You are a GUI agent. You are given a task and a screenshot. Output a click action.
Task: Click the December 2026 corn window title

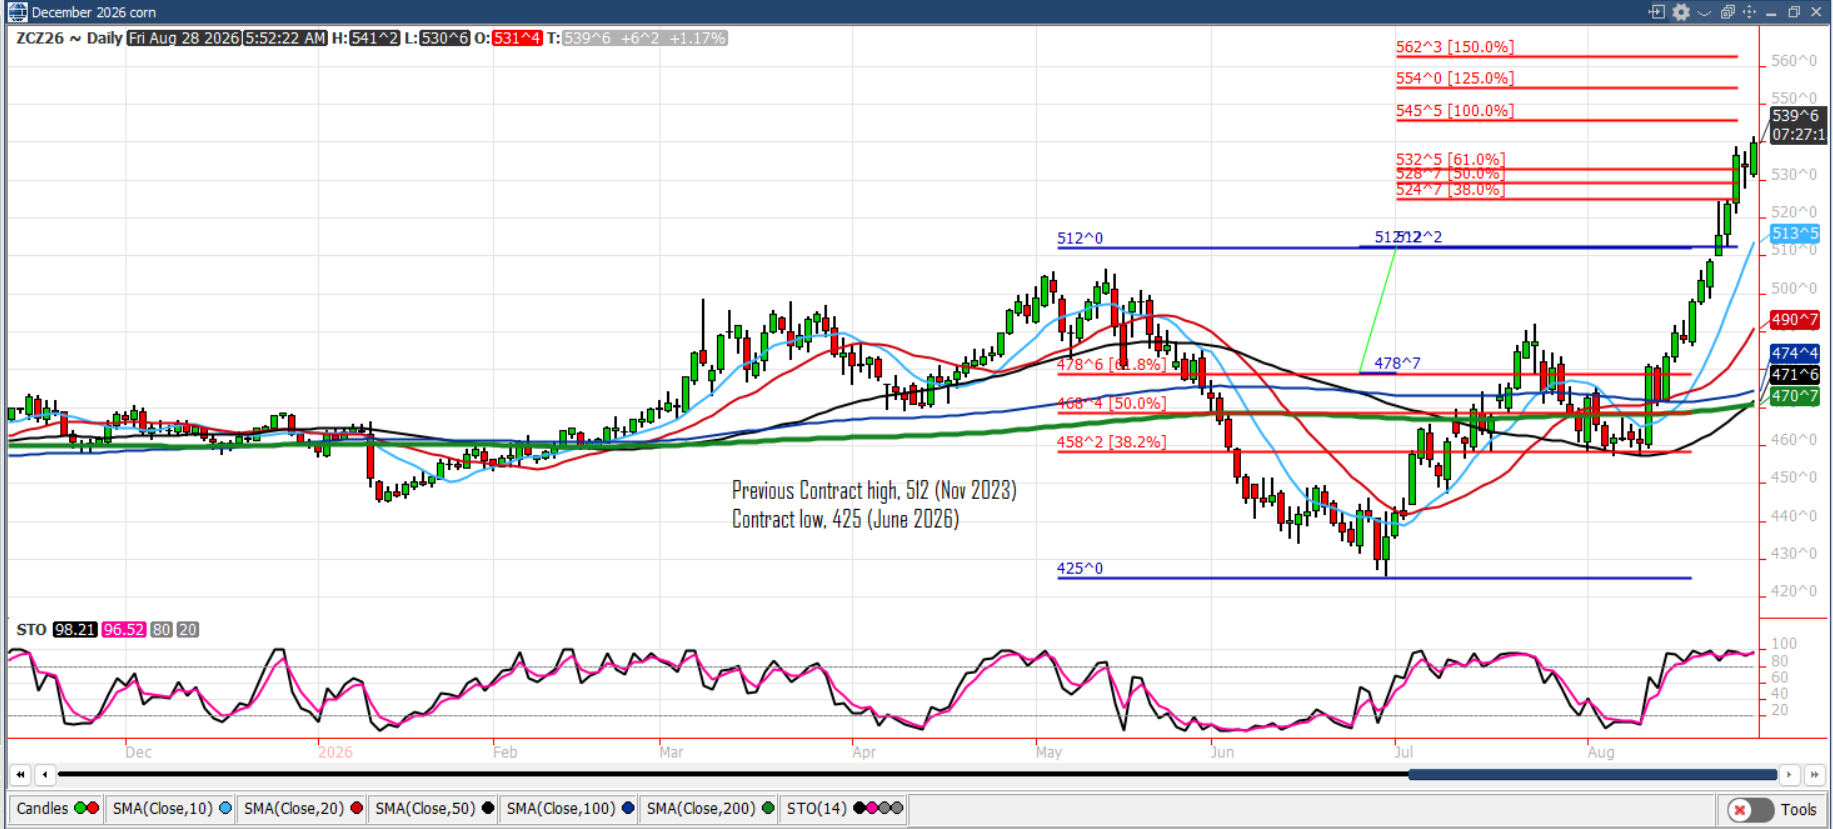[x=94, y=12]
